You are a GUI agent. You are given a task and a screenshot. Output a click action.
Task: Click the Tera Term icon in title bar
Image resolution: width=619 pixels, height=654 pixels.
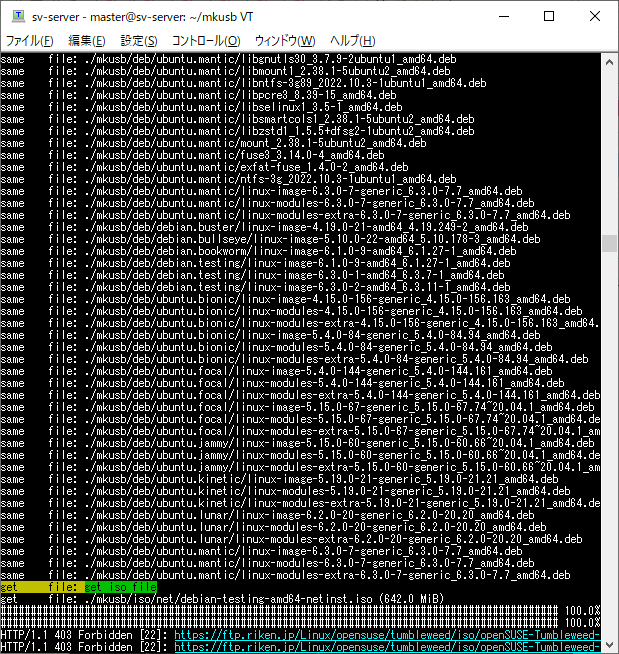pos(18,16)
